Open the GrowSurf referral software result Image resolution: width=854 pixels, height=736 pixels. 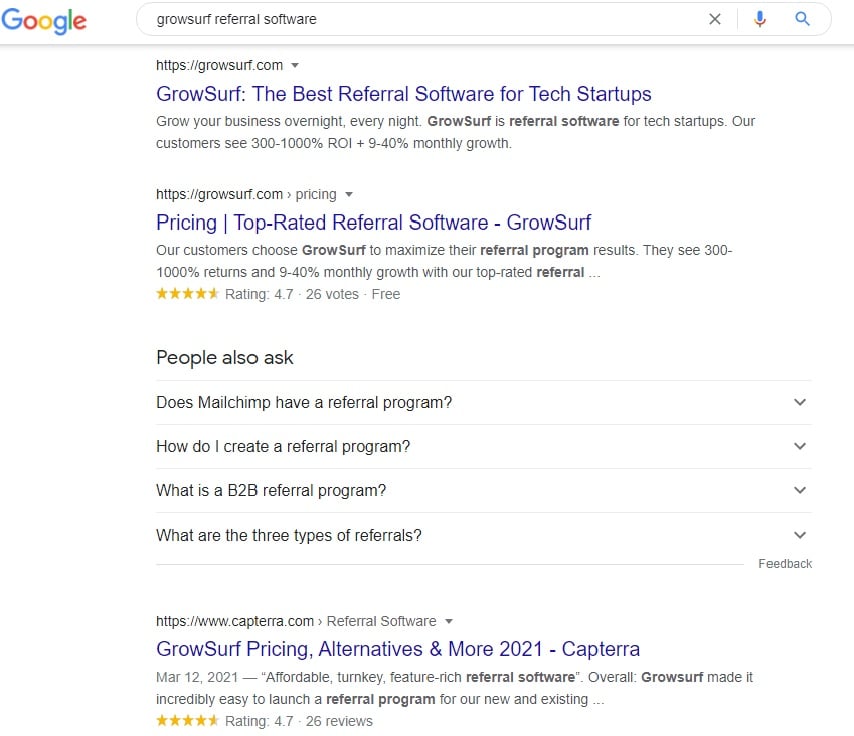[403, 94]
